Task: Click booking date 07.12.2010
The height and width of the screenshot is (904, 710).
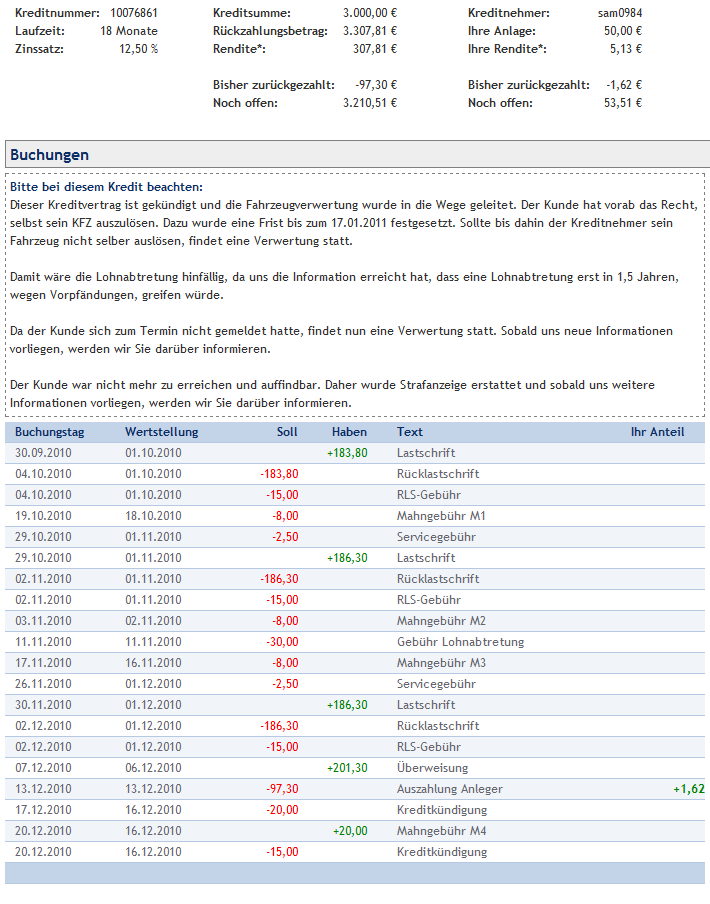Action: [43, 767]
